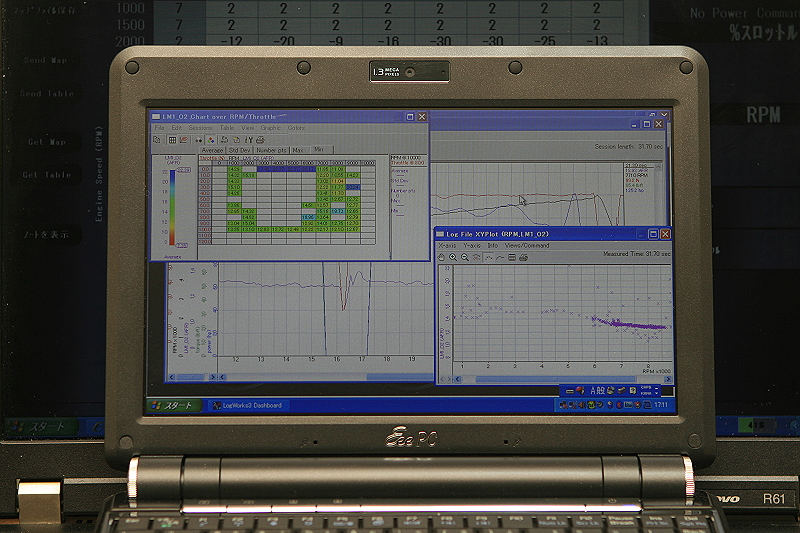
Task: Switch to table grid view icon
Action: click(172, 140)
